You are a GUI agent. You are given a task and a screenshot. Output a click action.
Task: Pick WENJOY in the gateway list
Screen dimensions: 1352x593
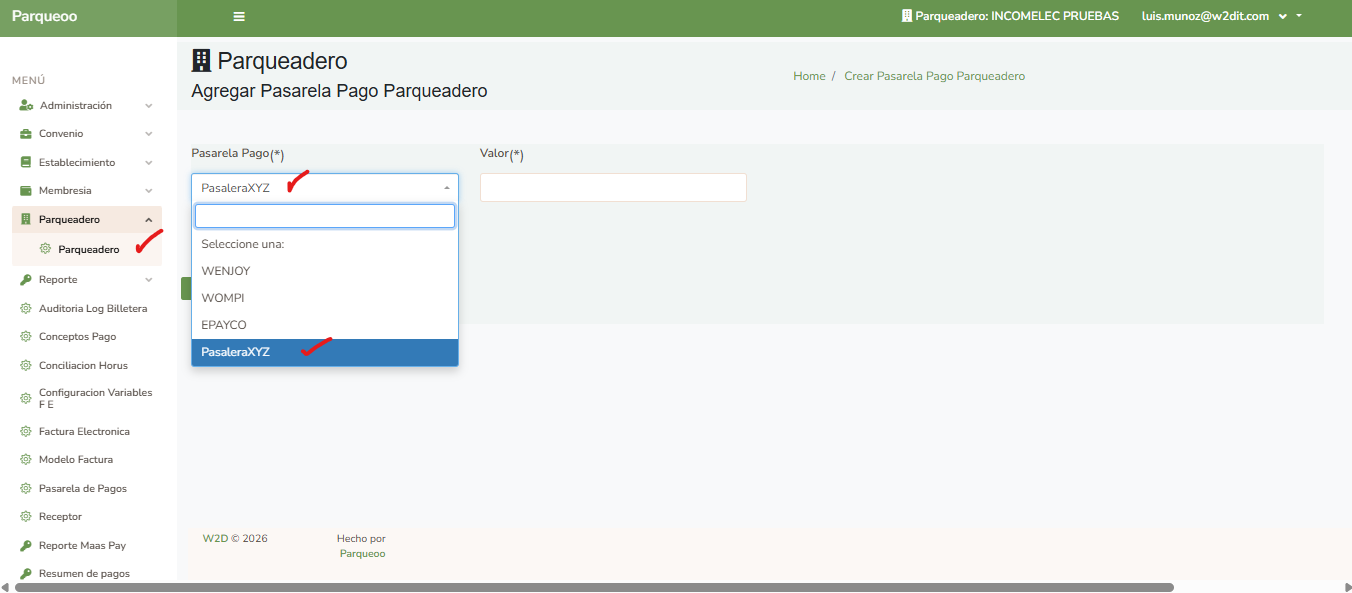(226, 271)
